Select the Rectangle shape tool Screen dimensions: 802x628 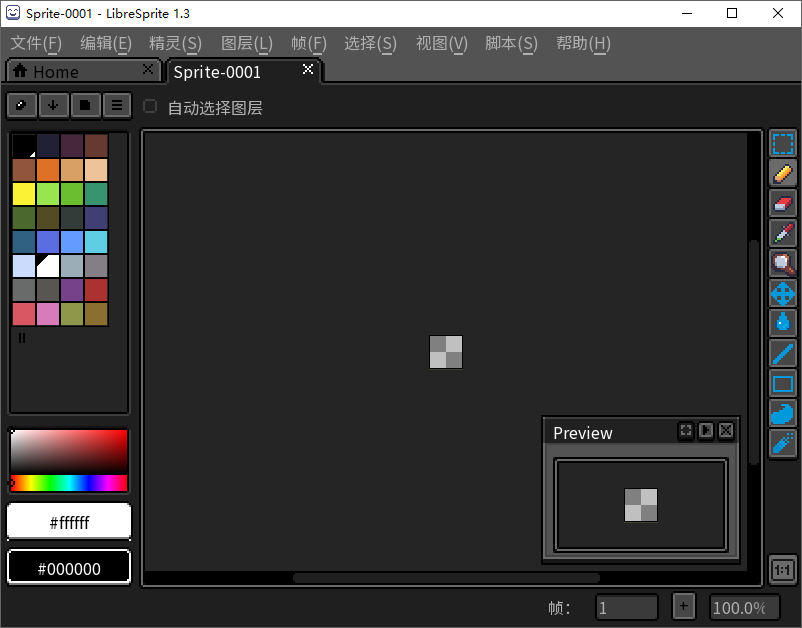[x=783, y=384]
